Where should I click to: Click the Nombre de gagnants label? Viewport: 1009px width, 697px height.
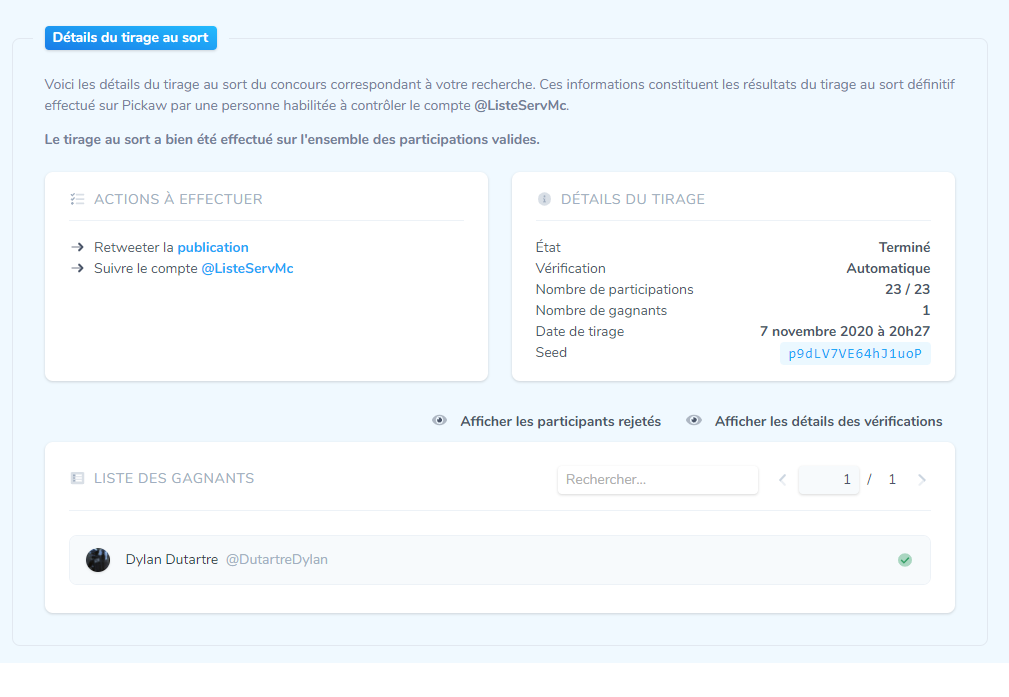click(x=601, y=310)
